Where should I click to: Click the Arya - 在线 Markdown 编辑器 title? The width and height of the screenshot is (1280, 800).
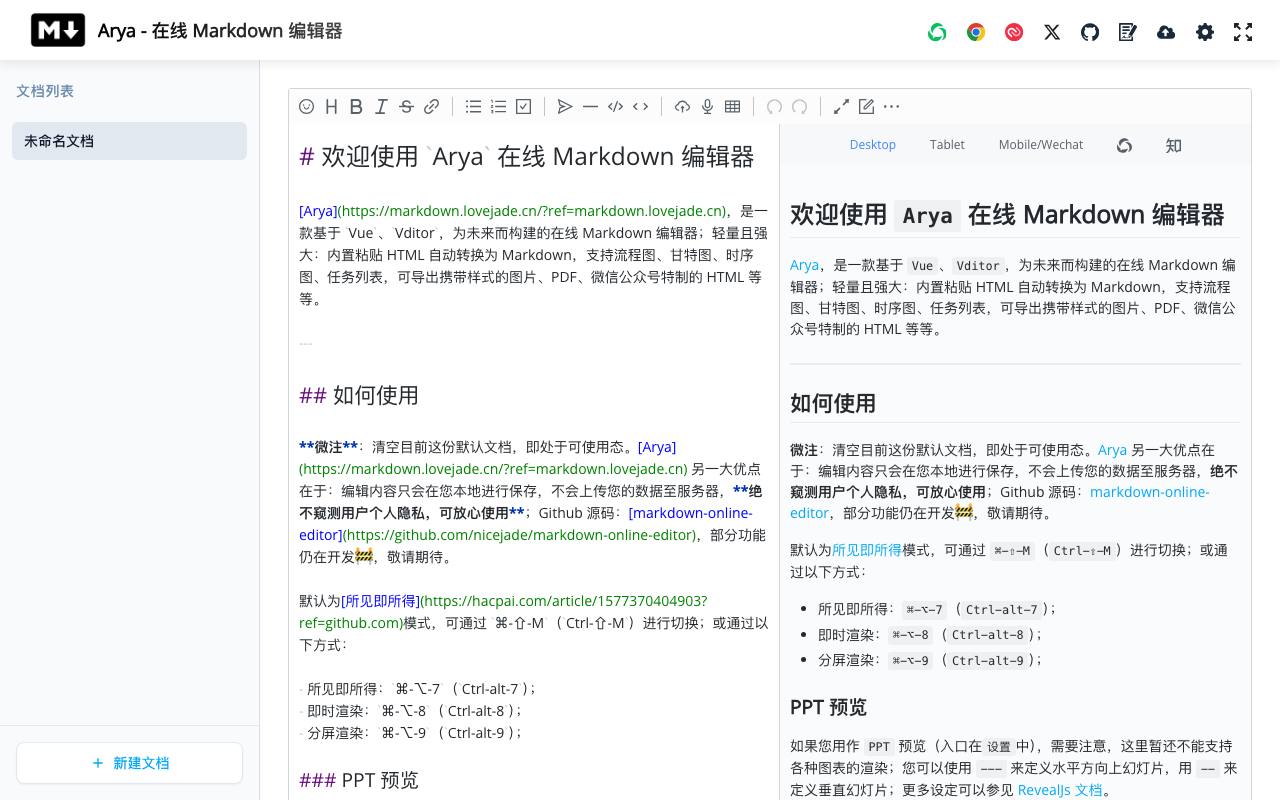[x=220, y=31]
